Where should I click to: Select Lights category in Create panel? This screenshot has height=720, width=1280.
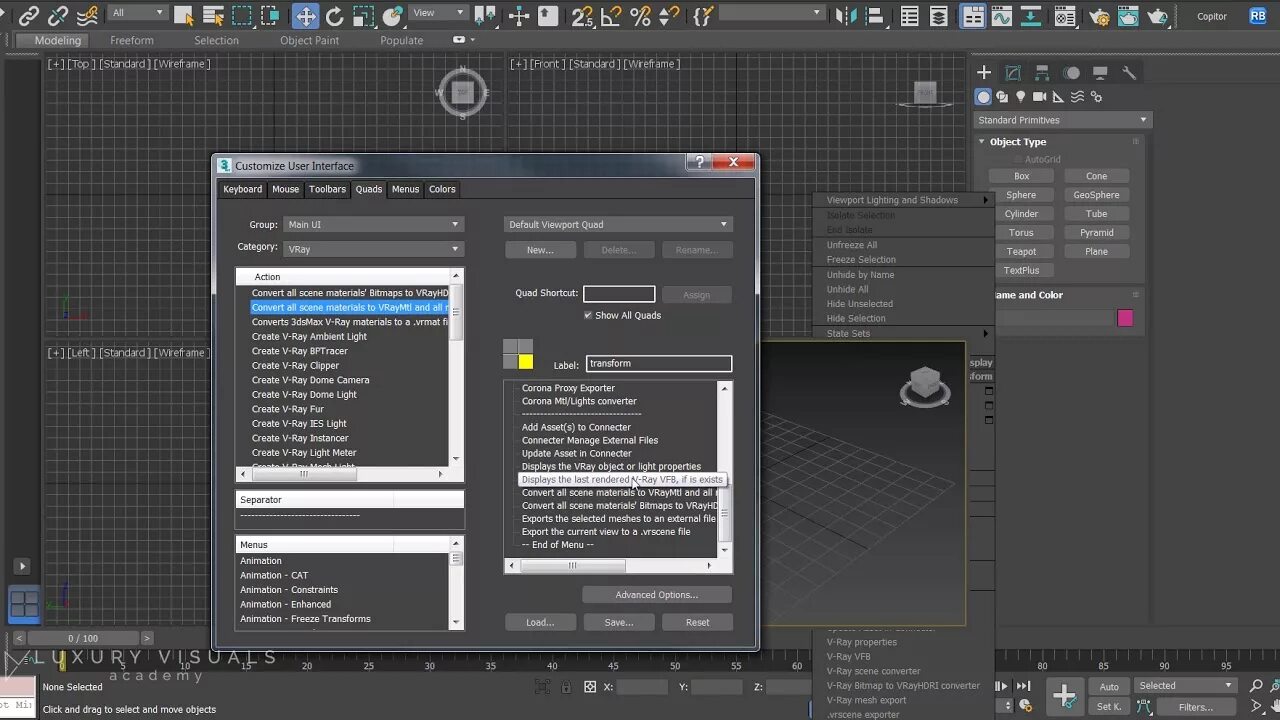click(x=1021, y=97)
